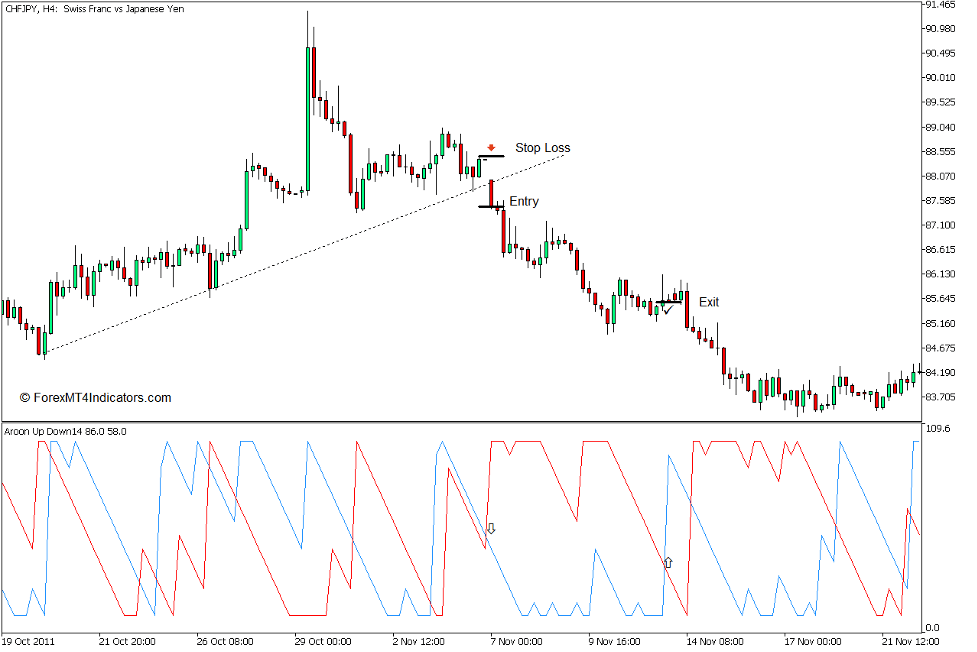Click the hollow up arrow in the Aroon panel
Image resolution: width=977 pixels, height=652 pixels.
pos(667,562)
